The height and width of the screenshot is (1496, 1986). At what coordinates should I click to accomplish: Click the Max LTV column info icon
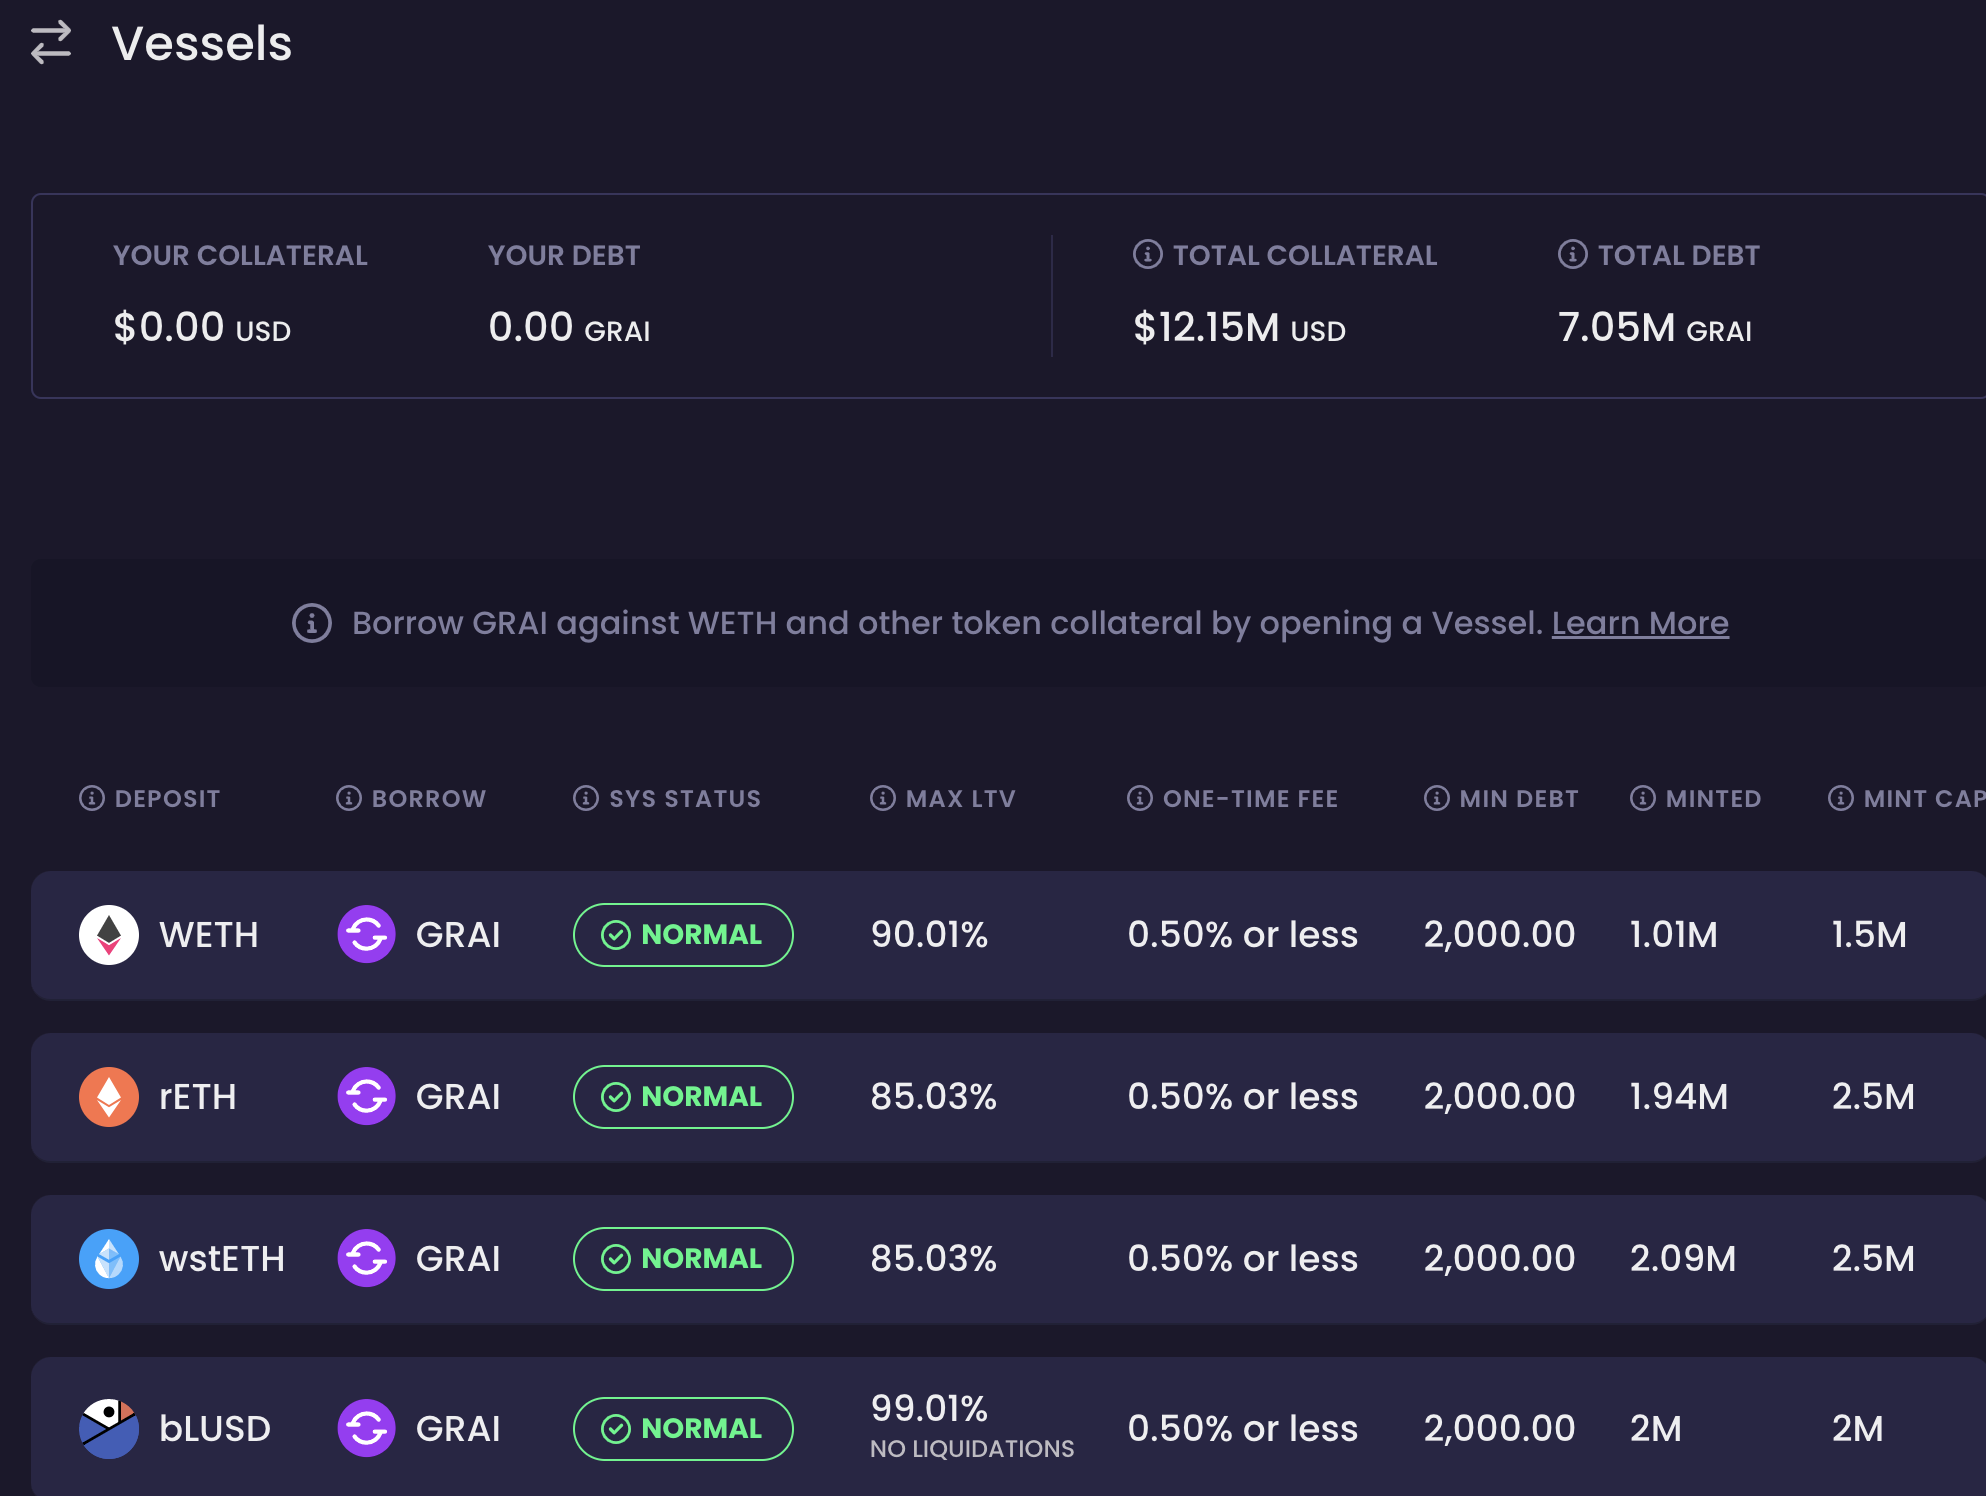pyautogui.click(x=883, y=798)
